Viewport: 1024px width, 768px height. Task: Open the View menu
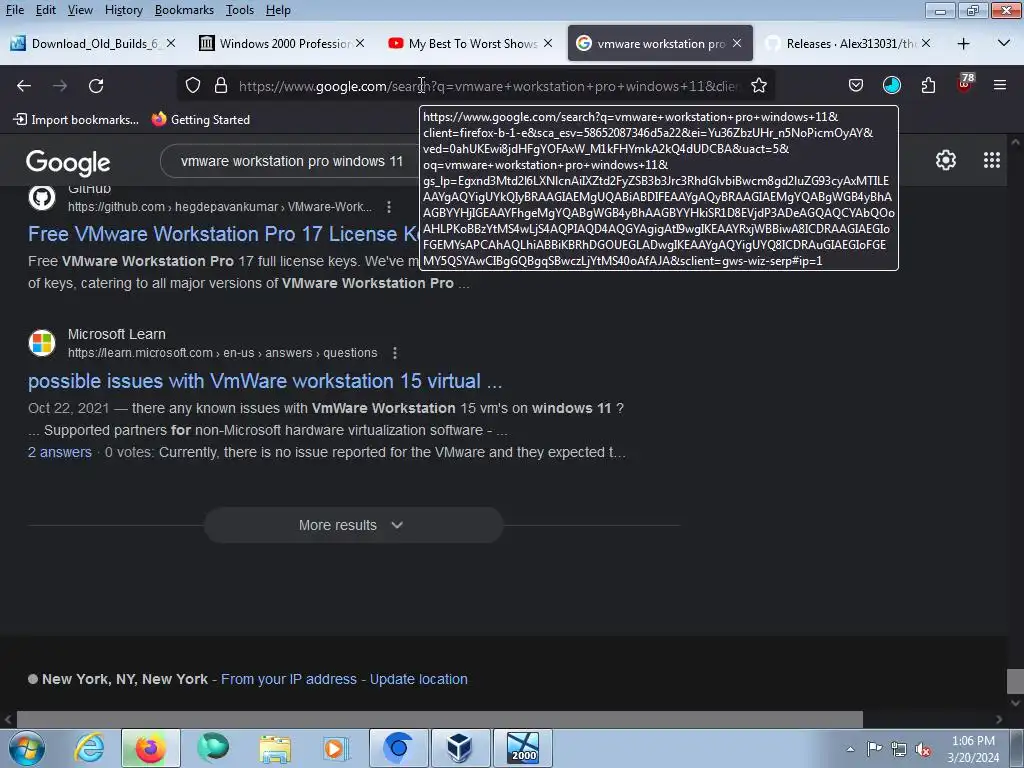[x=80, y=10]
